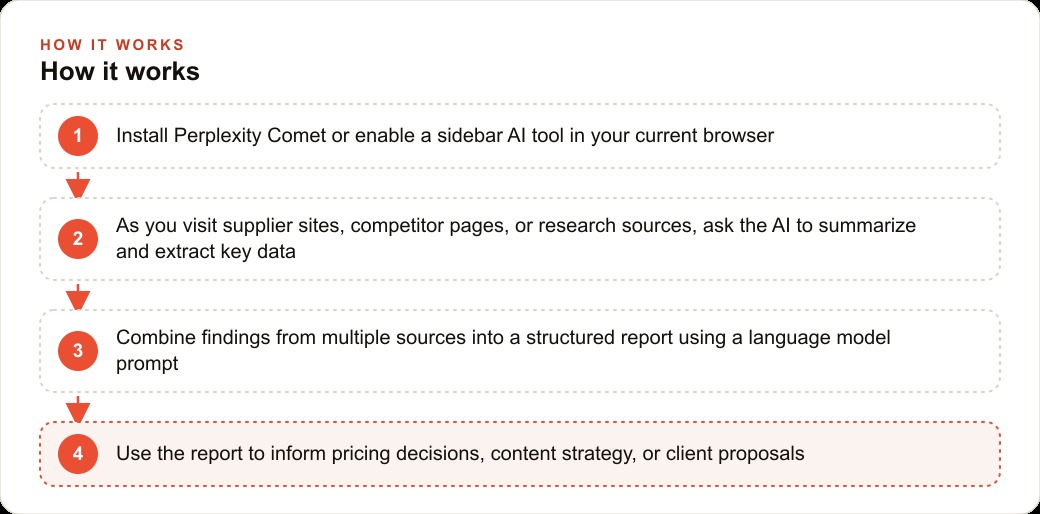Click the word 'prompt' in step three
This screenshot has height=514, width=1040.
147,364
